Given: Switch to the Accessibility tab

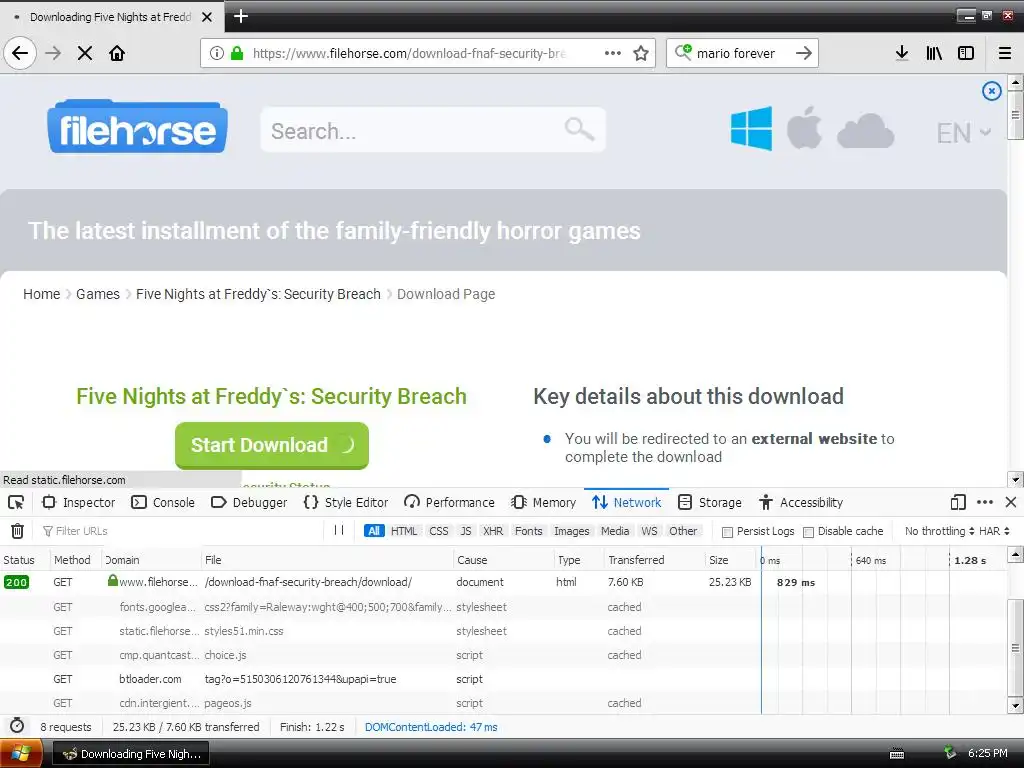Looking at the screenshot, I should [801, 502].
